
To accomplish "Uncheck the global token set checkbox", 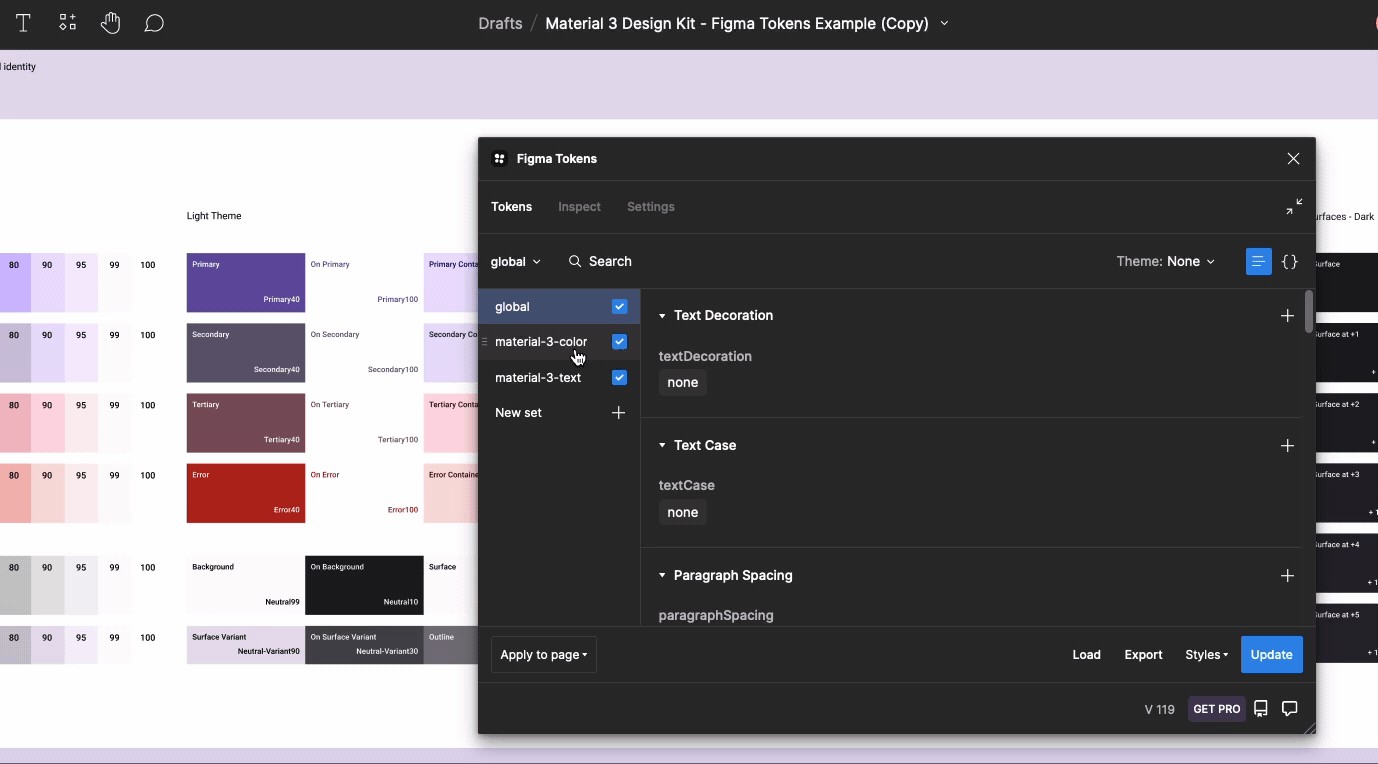I will [x=620, y=307].
